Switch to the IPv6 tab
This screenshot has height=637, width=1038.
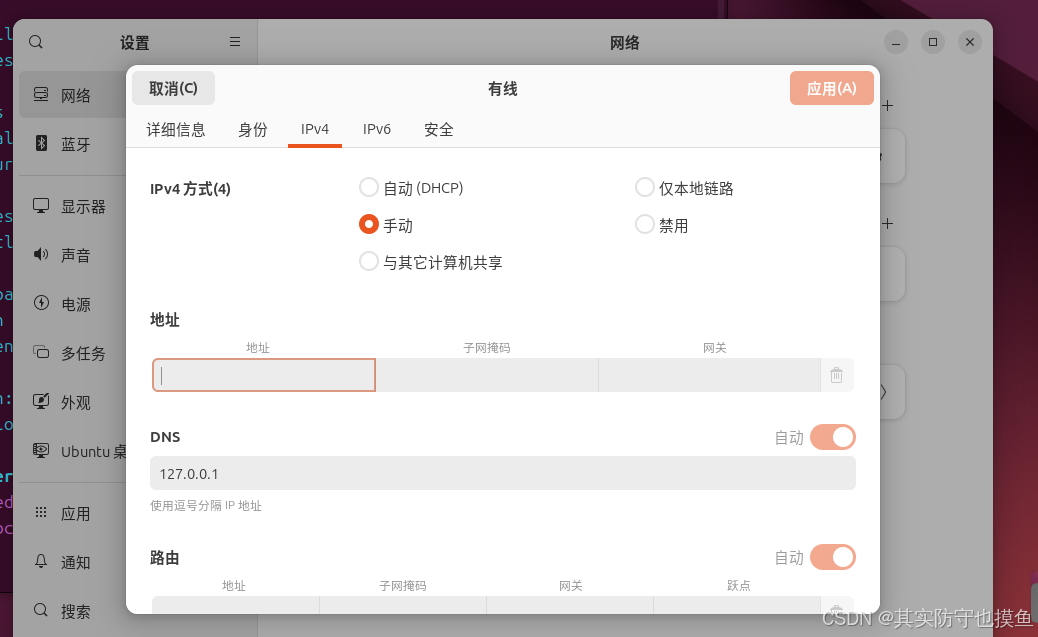pos(377,129)
